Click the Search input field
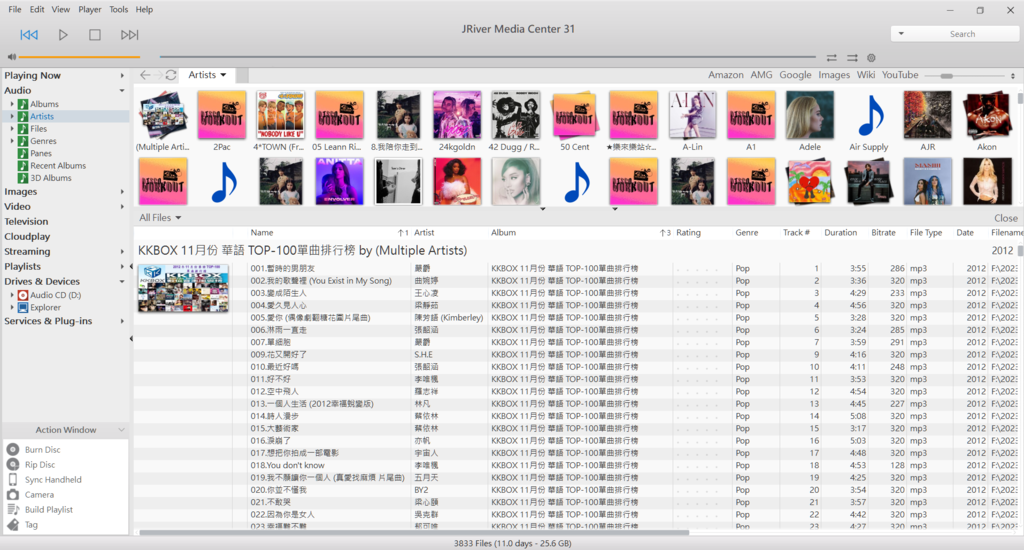The width and height of the screenshot is (1024, 550). click(962, 34)
